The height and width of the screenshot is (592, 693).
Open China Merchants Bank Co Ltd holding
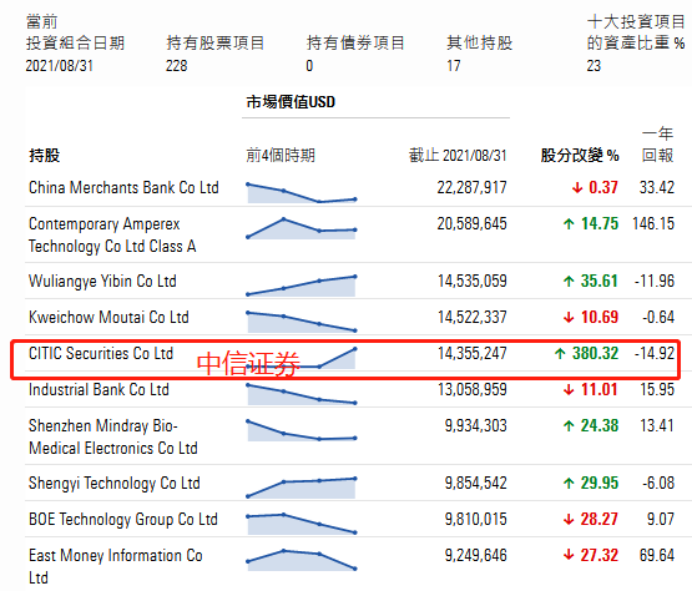tap(124, 188)
